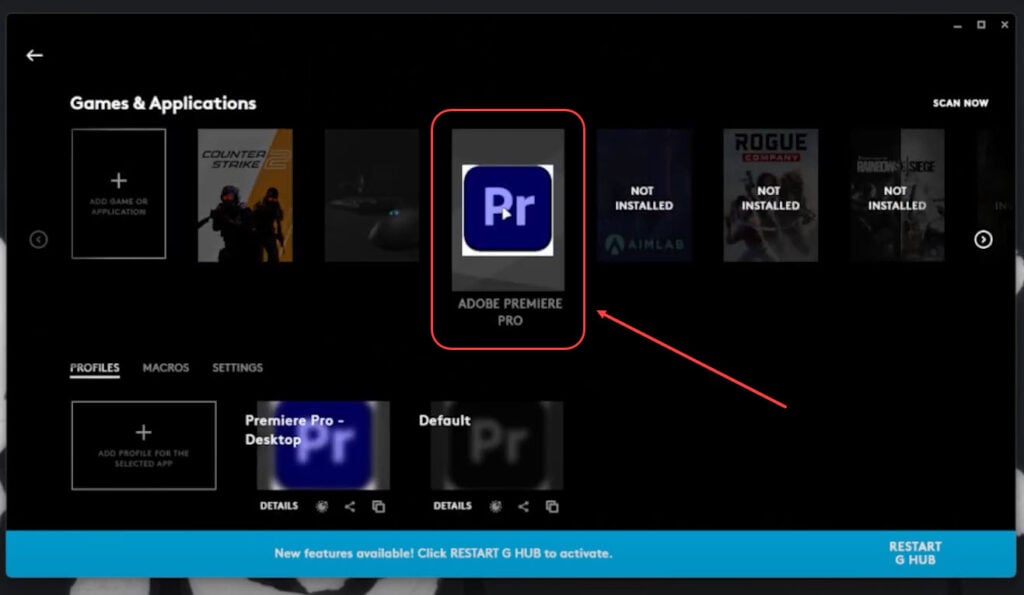
Task: Duplicate the Default profile
Action: [x=552, y=506]
